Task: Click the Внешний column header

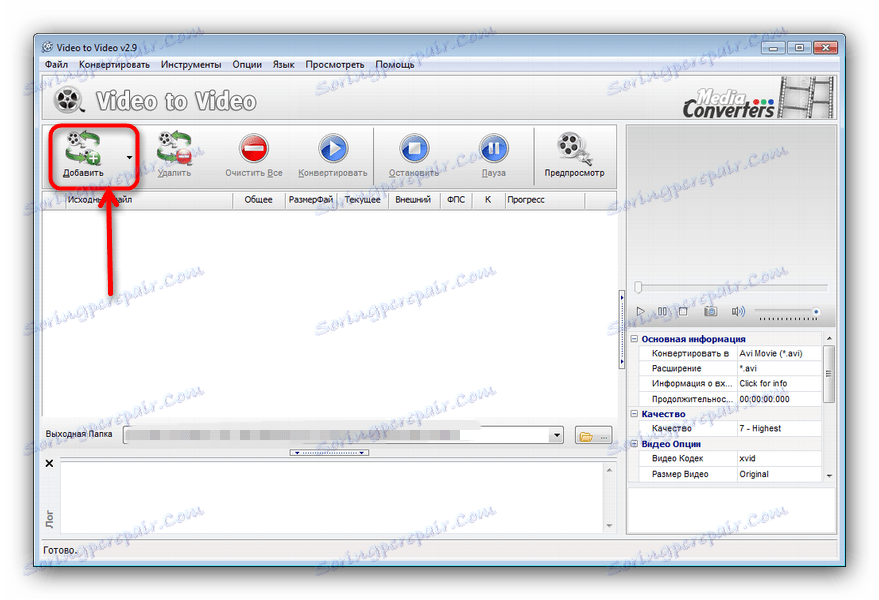Action: (413, 200)
